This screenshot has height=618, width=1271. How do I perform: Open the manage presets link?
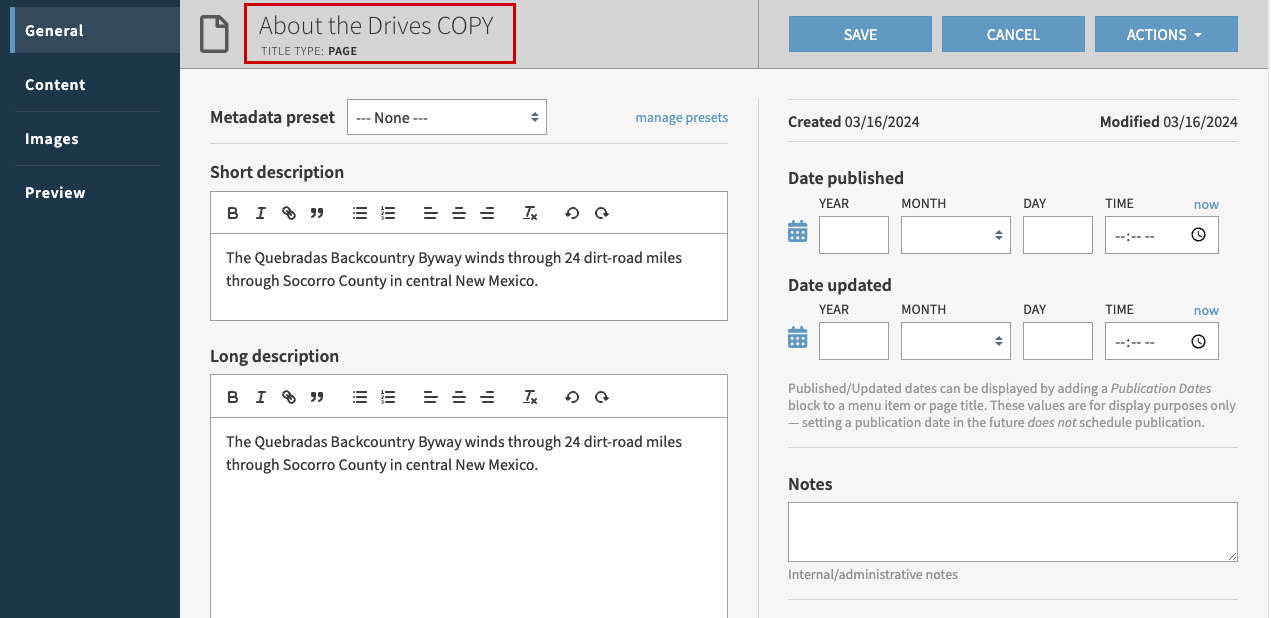coord(681,117)
